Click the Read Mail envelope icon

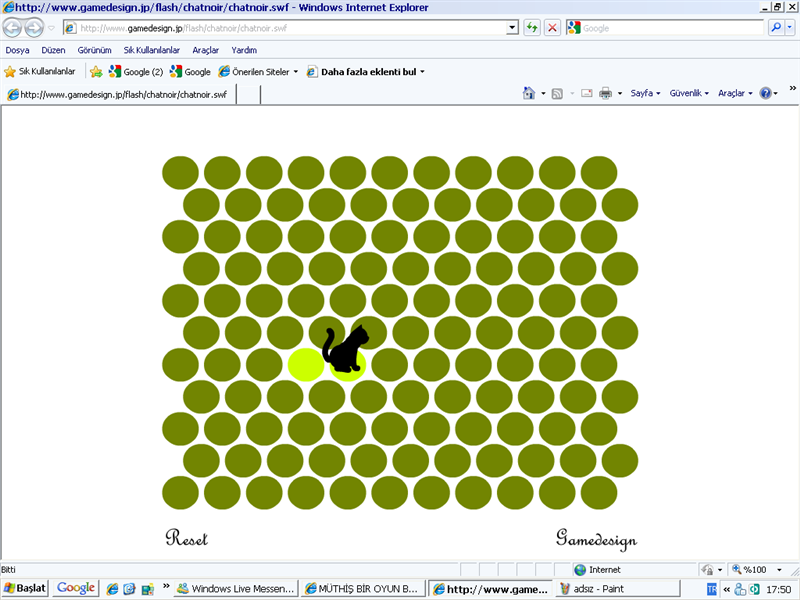click(x=587, y=93)
